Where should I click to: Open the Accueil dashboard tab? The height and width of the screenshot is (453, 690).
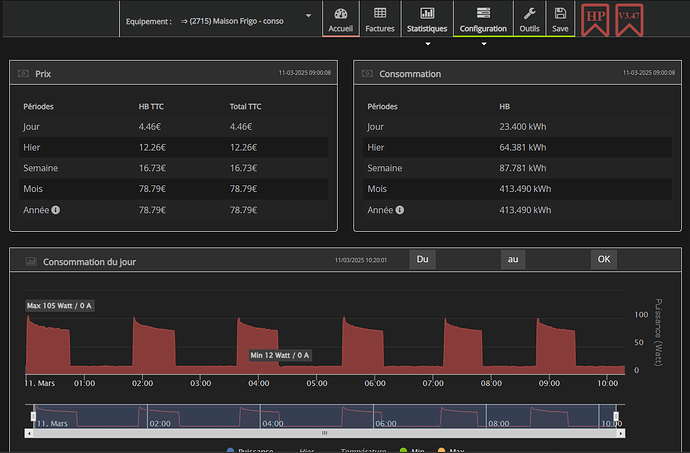pyautogui.click(x=341, y=20)
